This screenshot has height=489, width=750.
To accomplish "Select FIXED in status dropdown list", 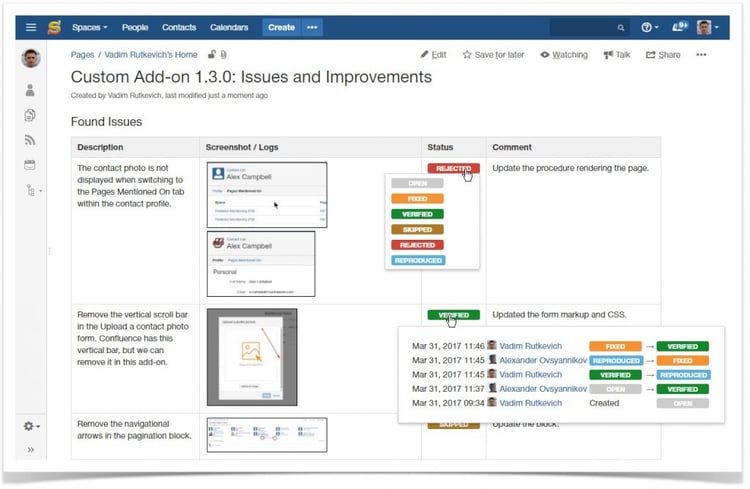I will 416,198.
